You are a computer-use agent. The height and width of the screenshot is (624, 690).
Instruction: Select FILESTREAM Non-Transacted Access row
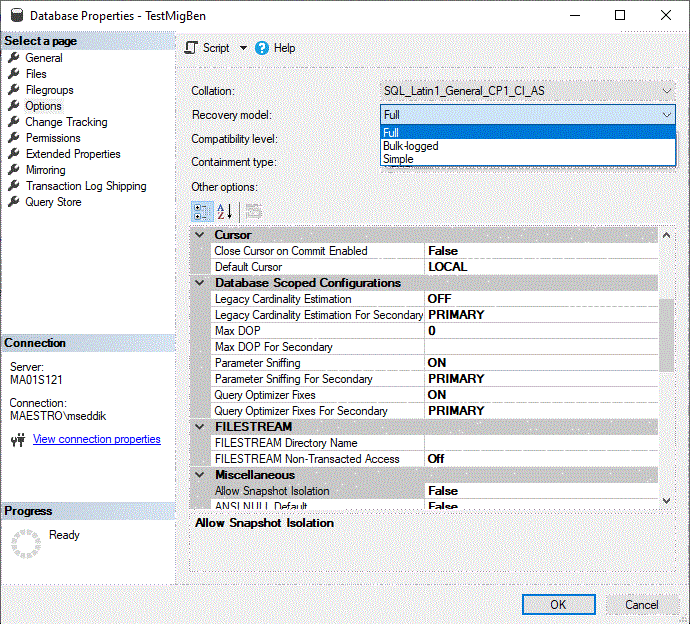click(435, 459)
